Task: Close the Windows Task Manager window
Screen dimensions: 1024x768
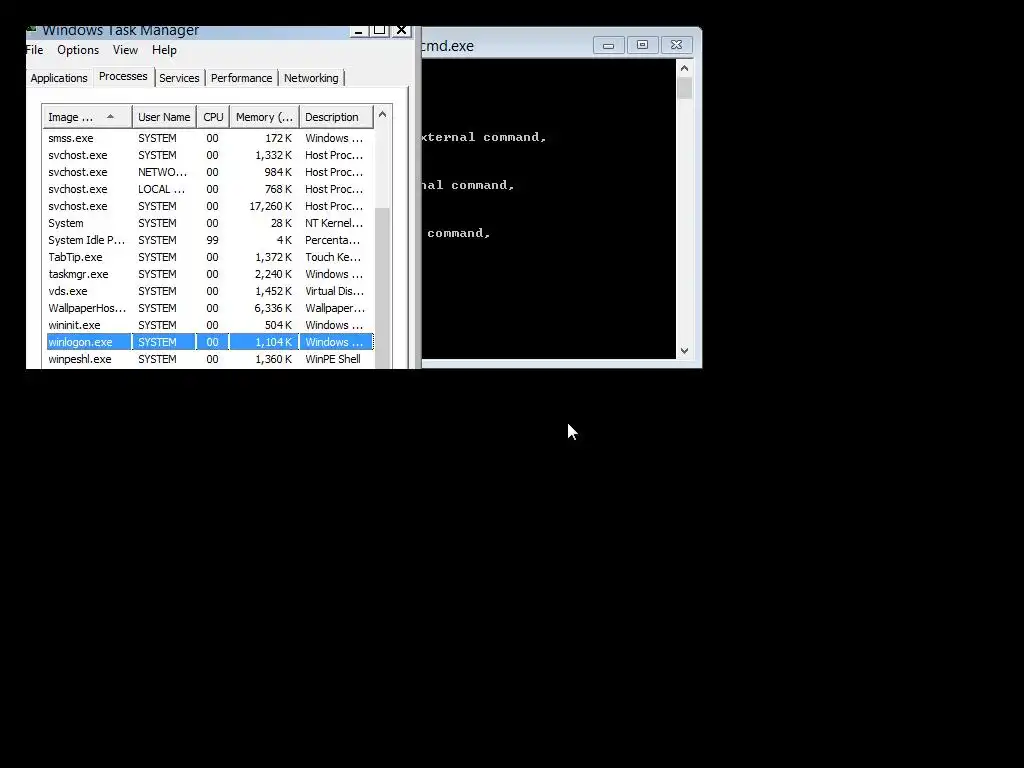Action: [x=402, y=31]
